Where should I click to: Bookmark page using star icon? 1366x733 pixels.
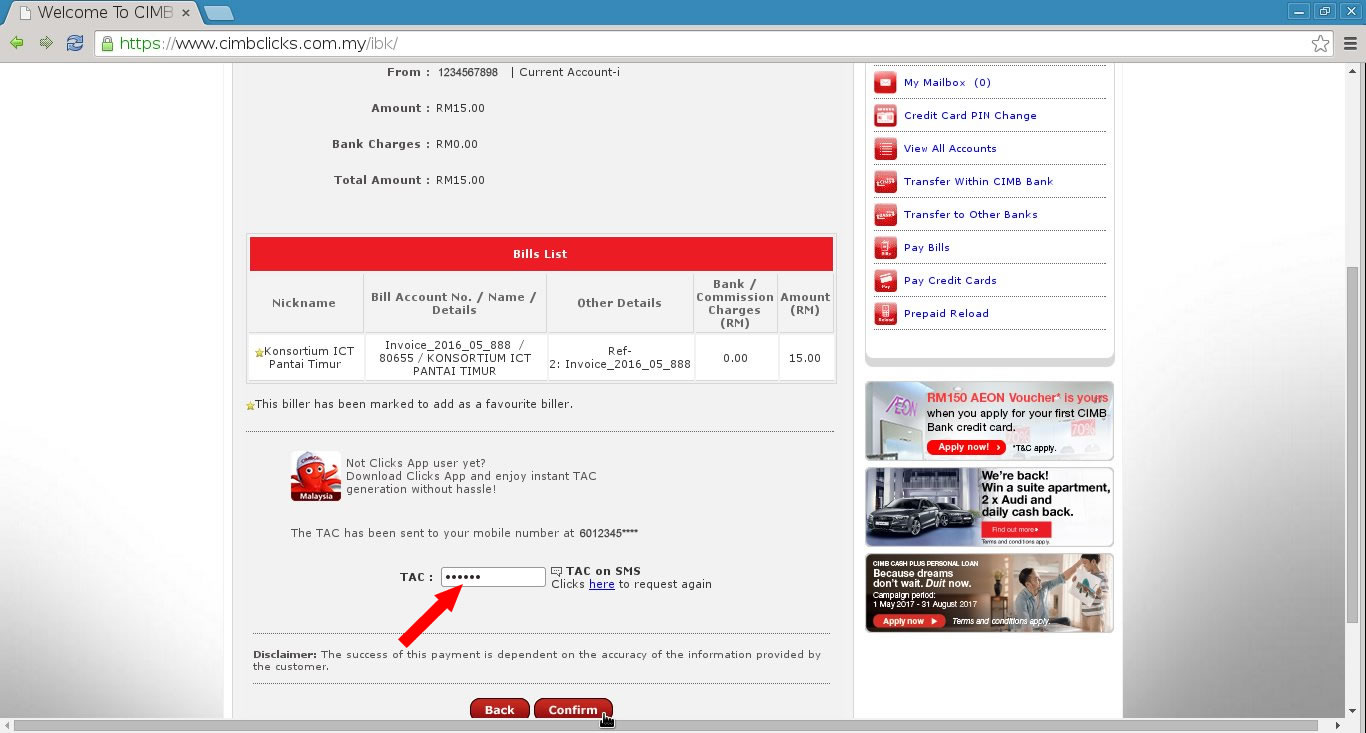coord(1320,43)
